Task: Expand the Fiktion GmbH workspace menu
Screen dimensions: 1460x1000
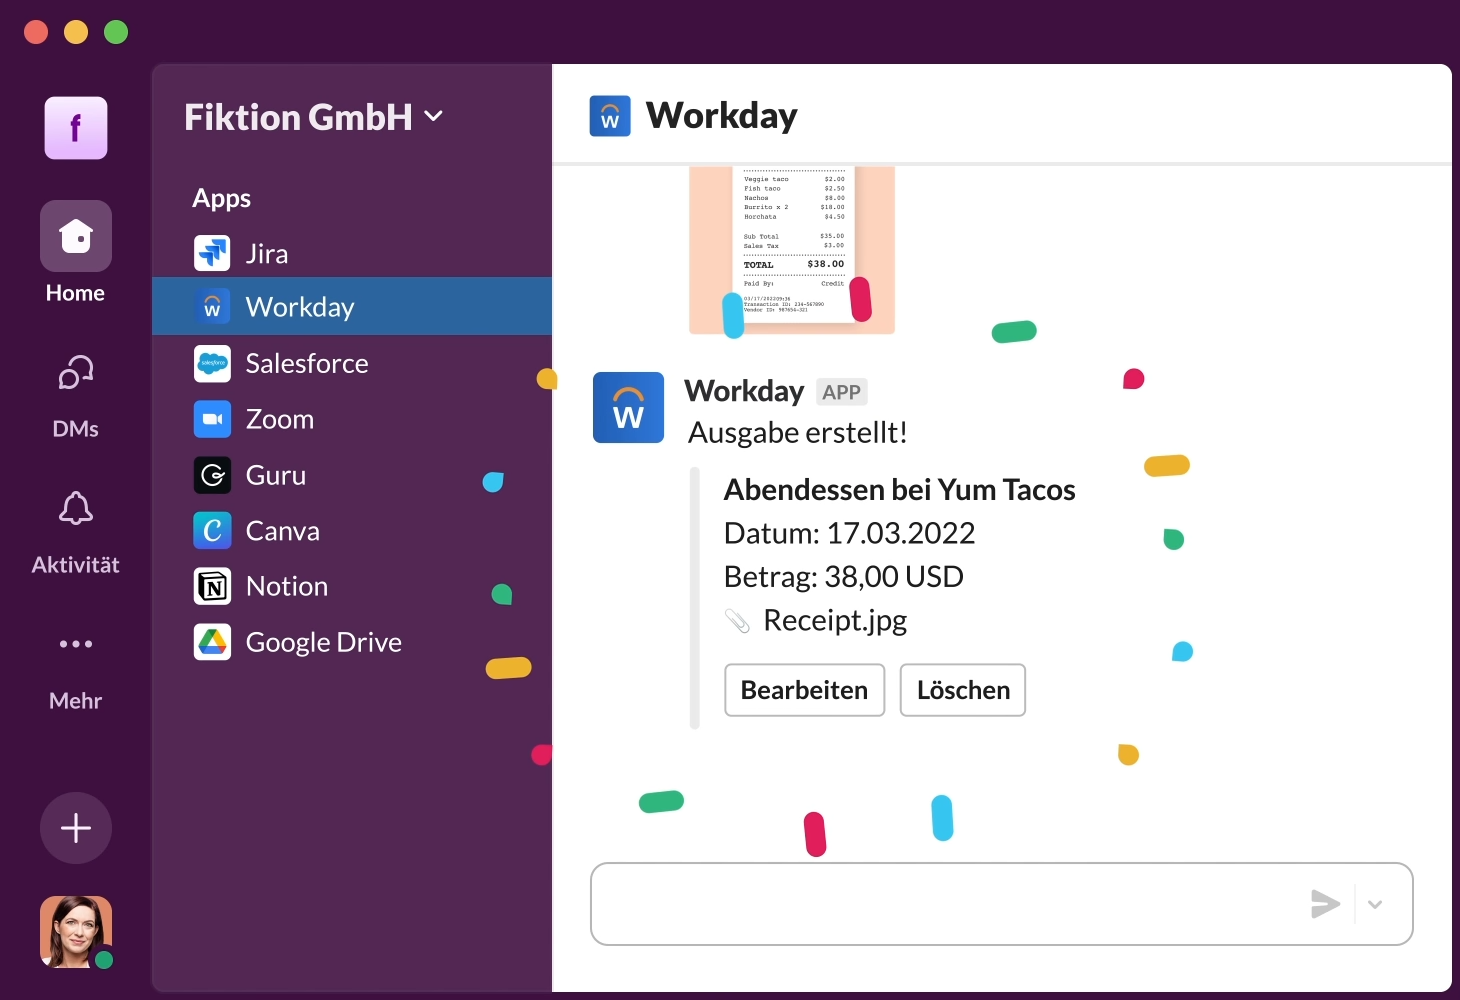Action: pyautogui.click(x=314, y=117)
